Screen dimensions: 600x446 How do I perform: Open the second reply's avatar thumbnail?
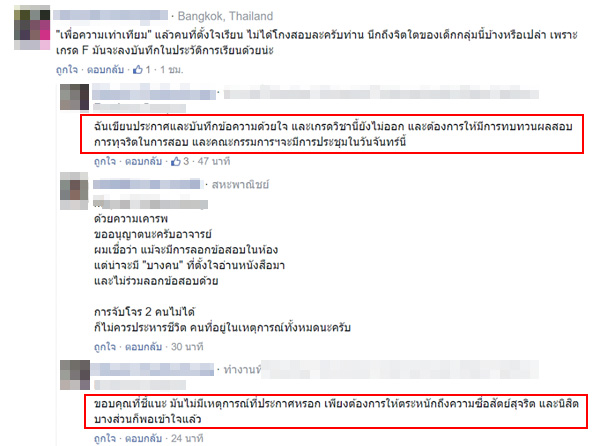tap(74, 191)
